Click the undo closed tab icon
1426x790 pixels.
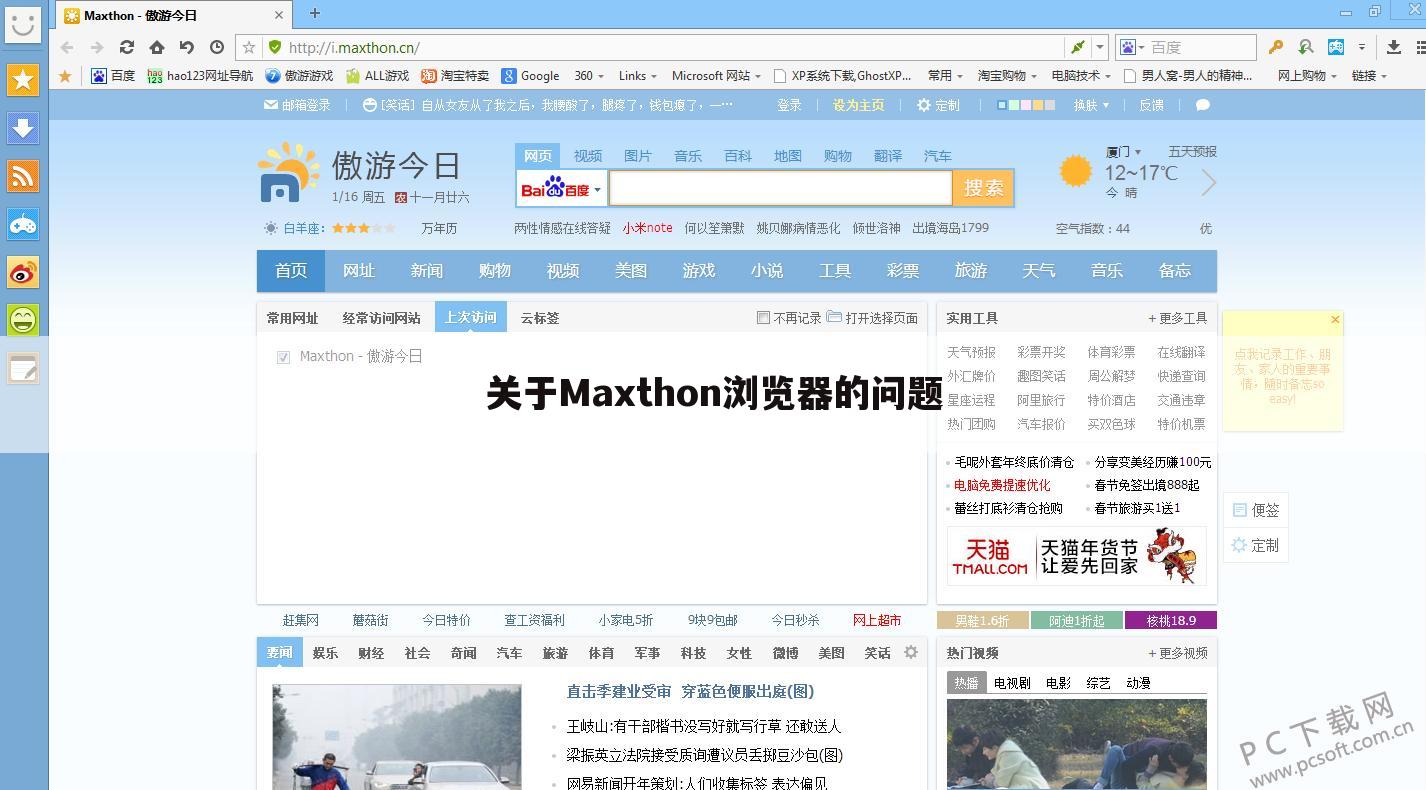coord(187,47)
